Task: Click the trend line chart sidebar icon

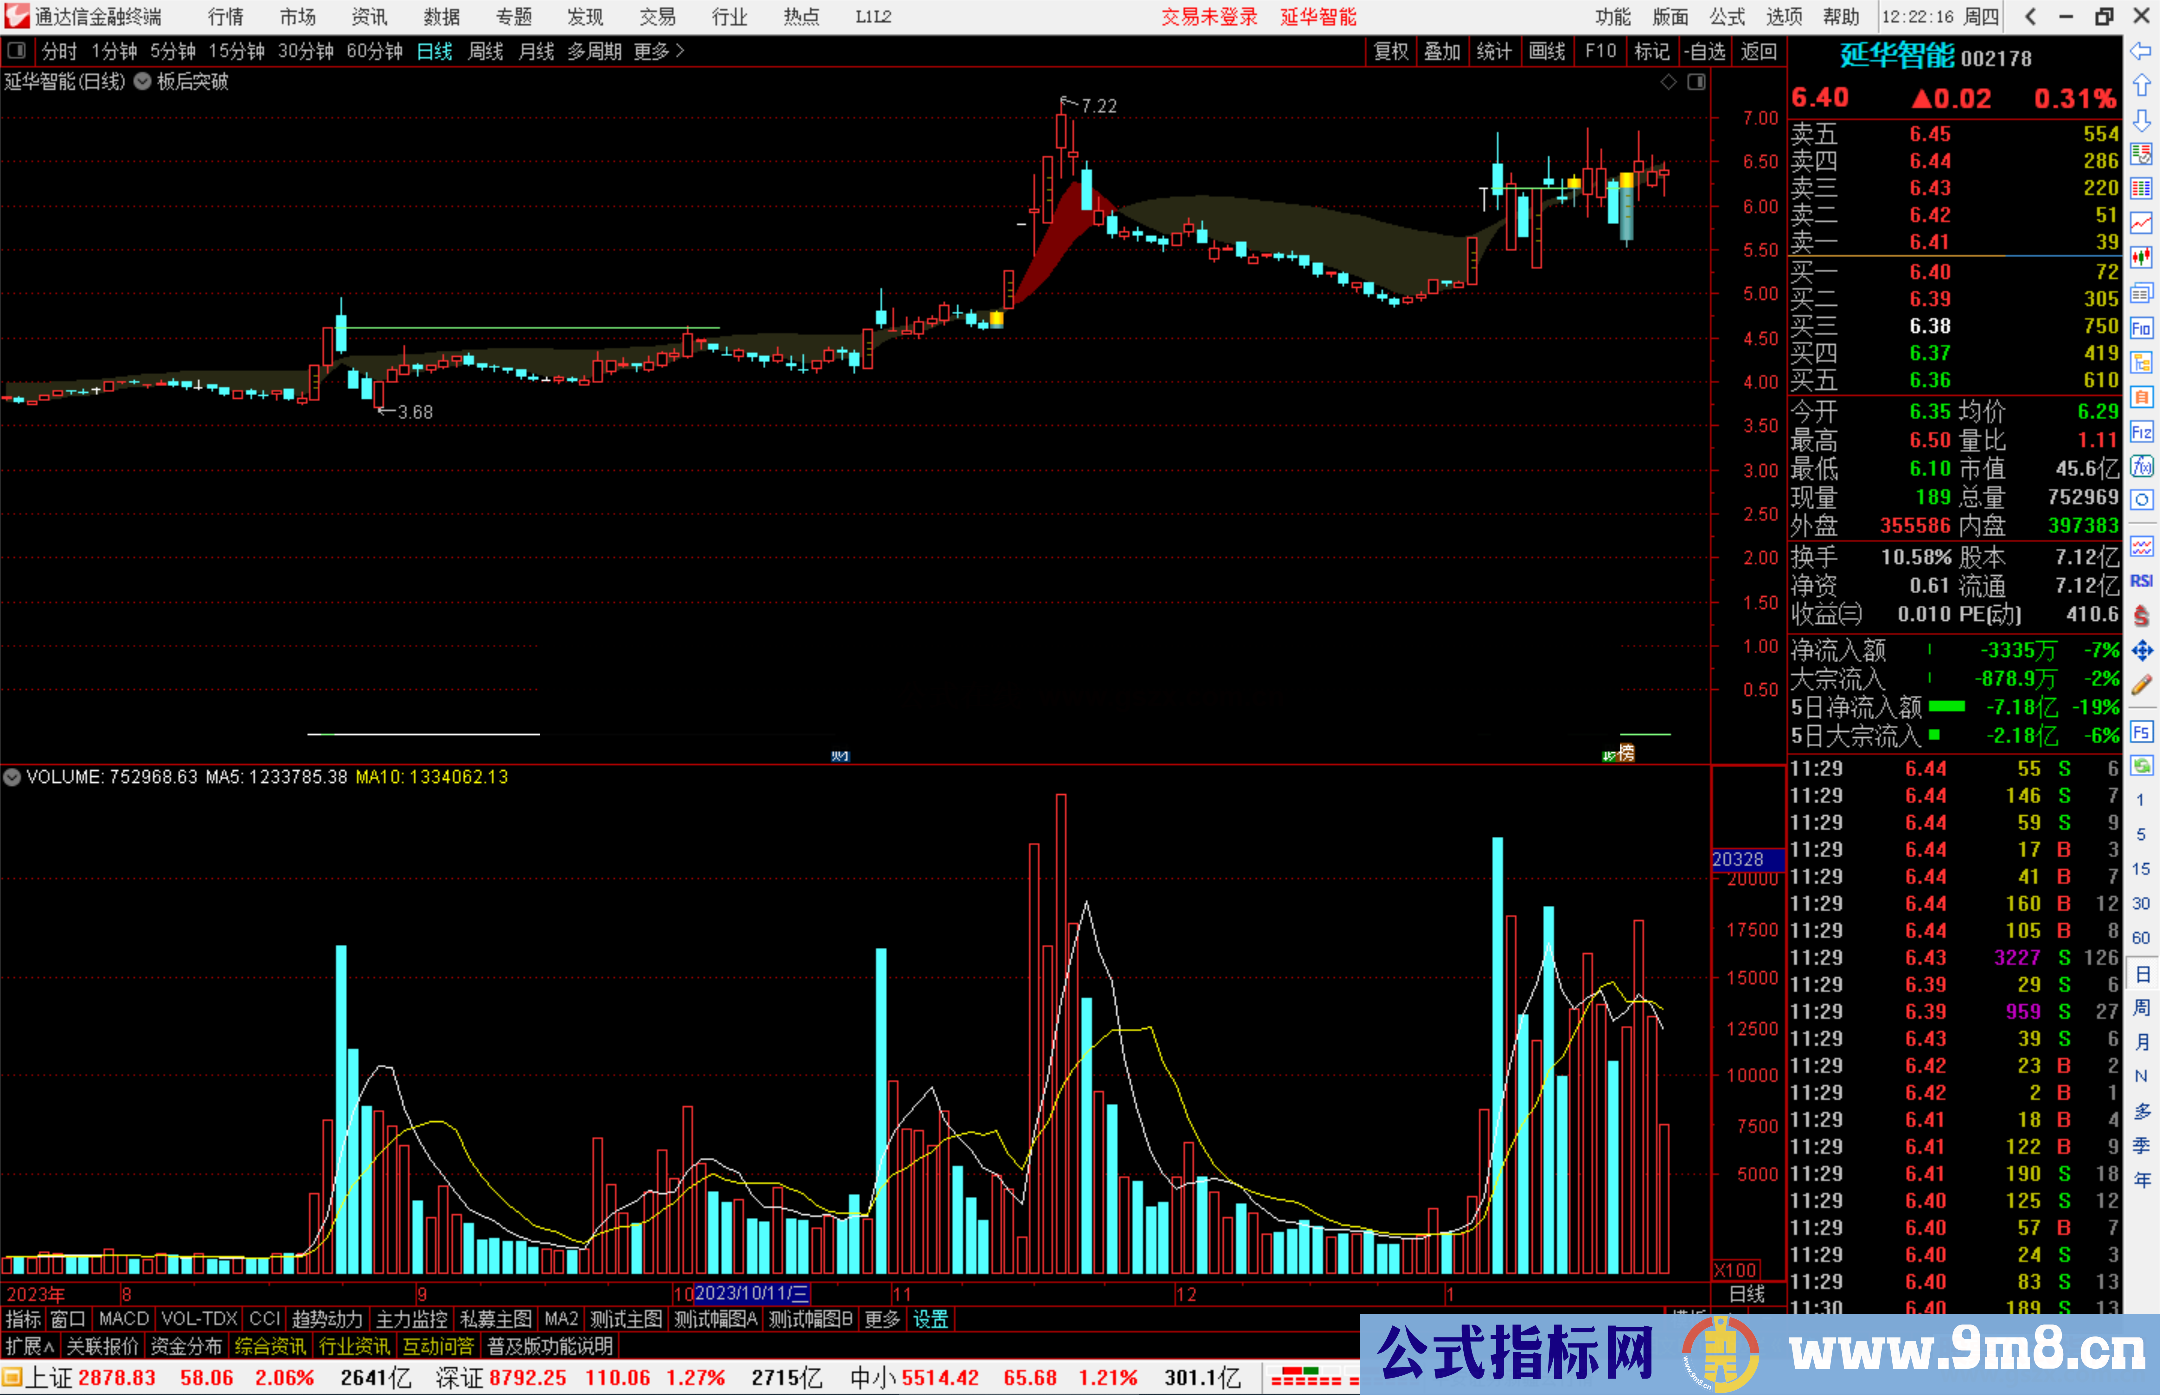Action: (x=2141, y=223)
